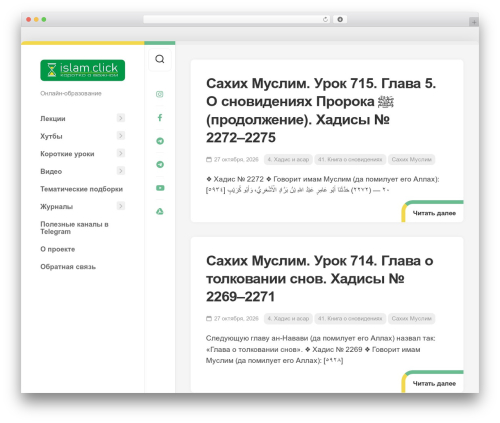Open the Обратная связь page
Image resolution: width=500 pixels, height=423 pixels.
click(x=68, y=267)
